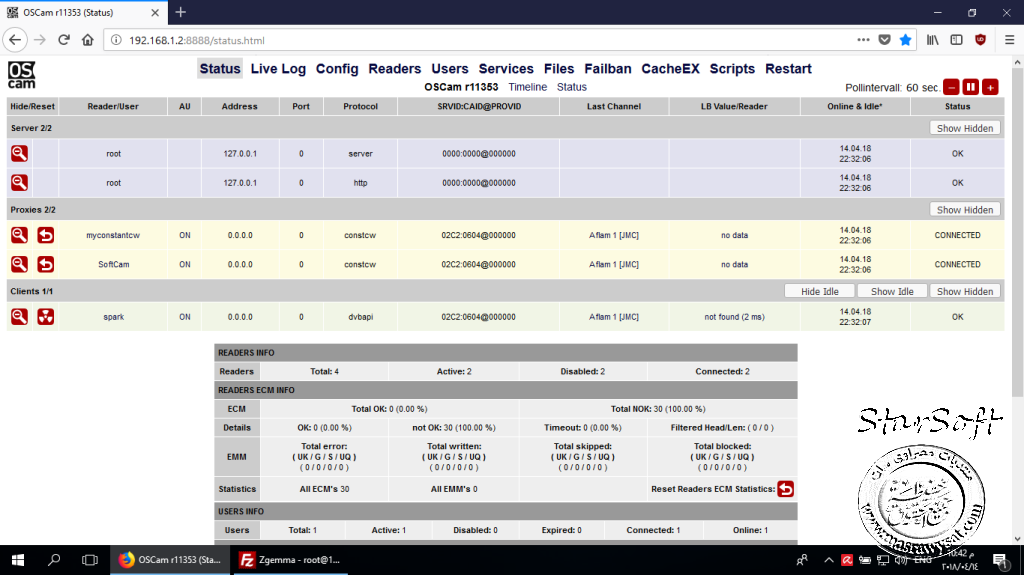Viewport: 1024px width, 575px height.
Task: Open the Status link under OSCam r11353
Action: [x=571, y=87]
